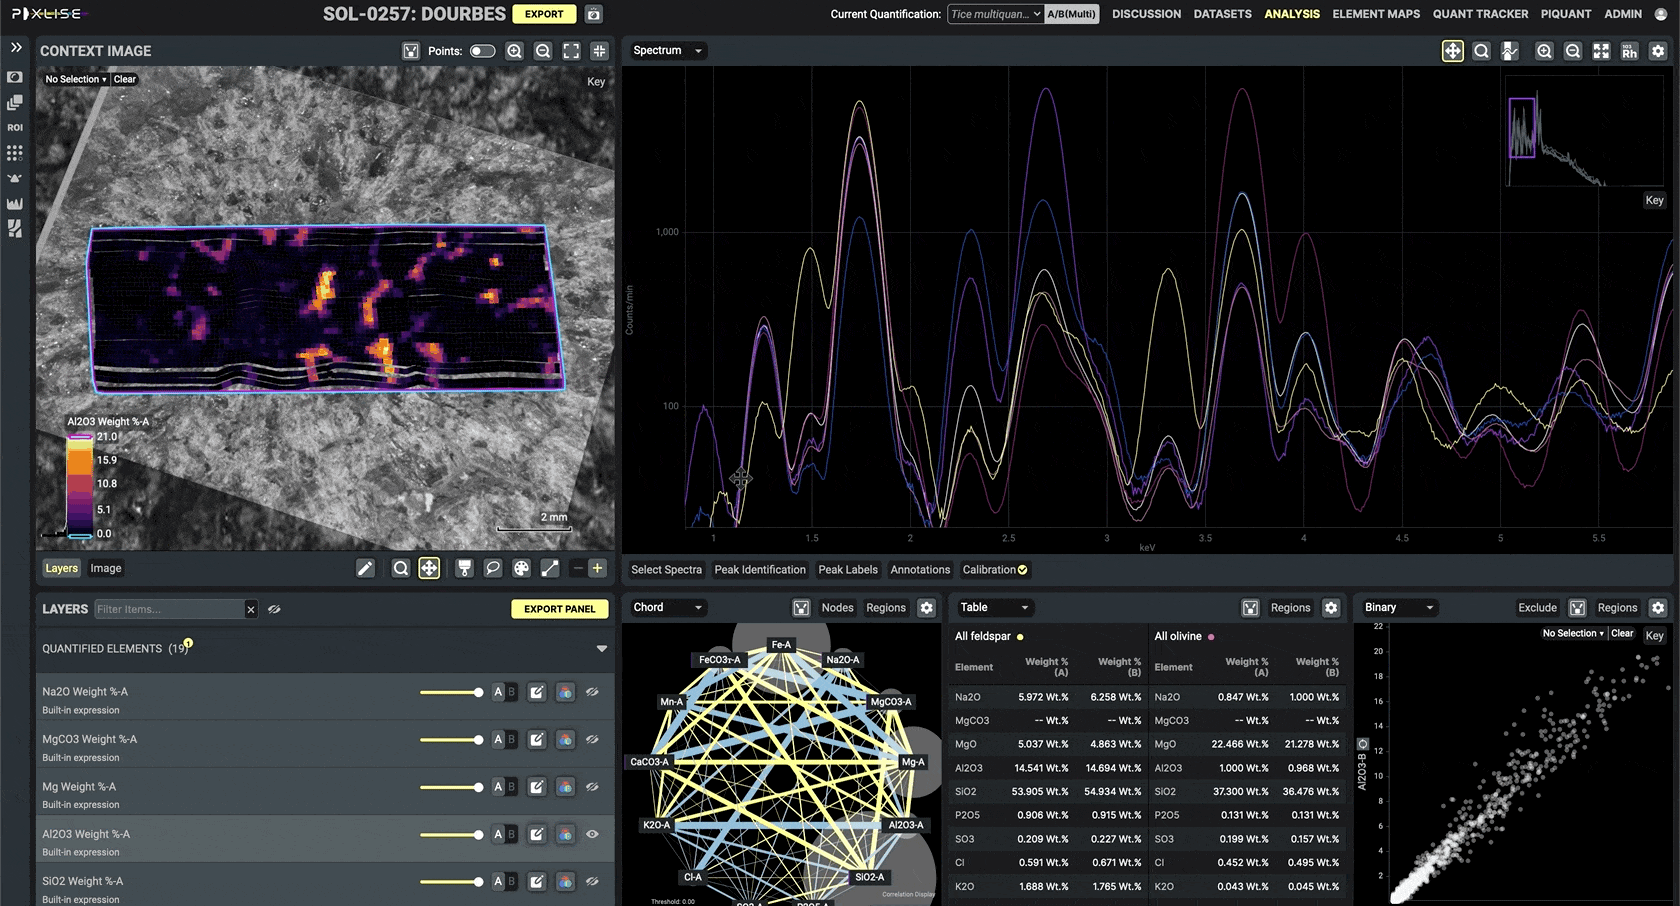Open Peak Identification below spectrum
Screen dimensions: 1680x906
760,570
